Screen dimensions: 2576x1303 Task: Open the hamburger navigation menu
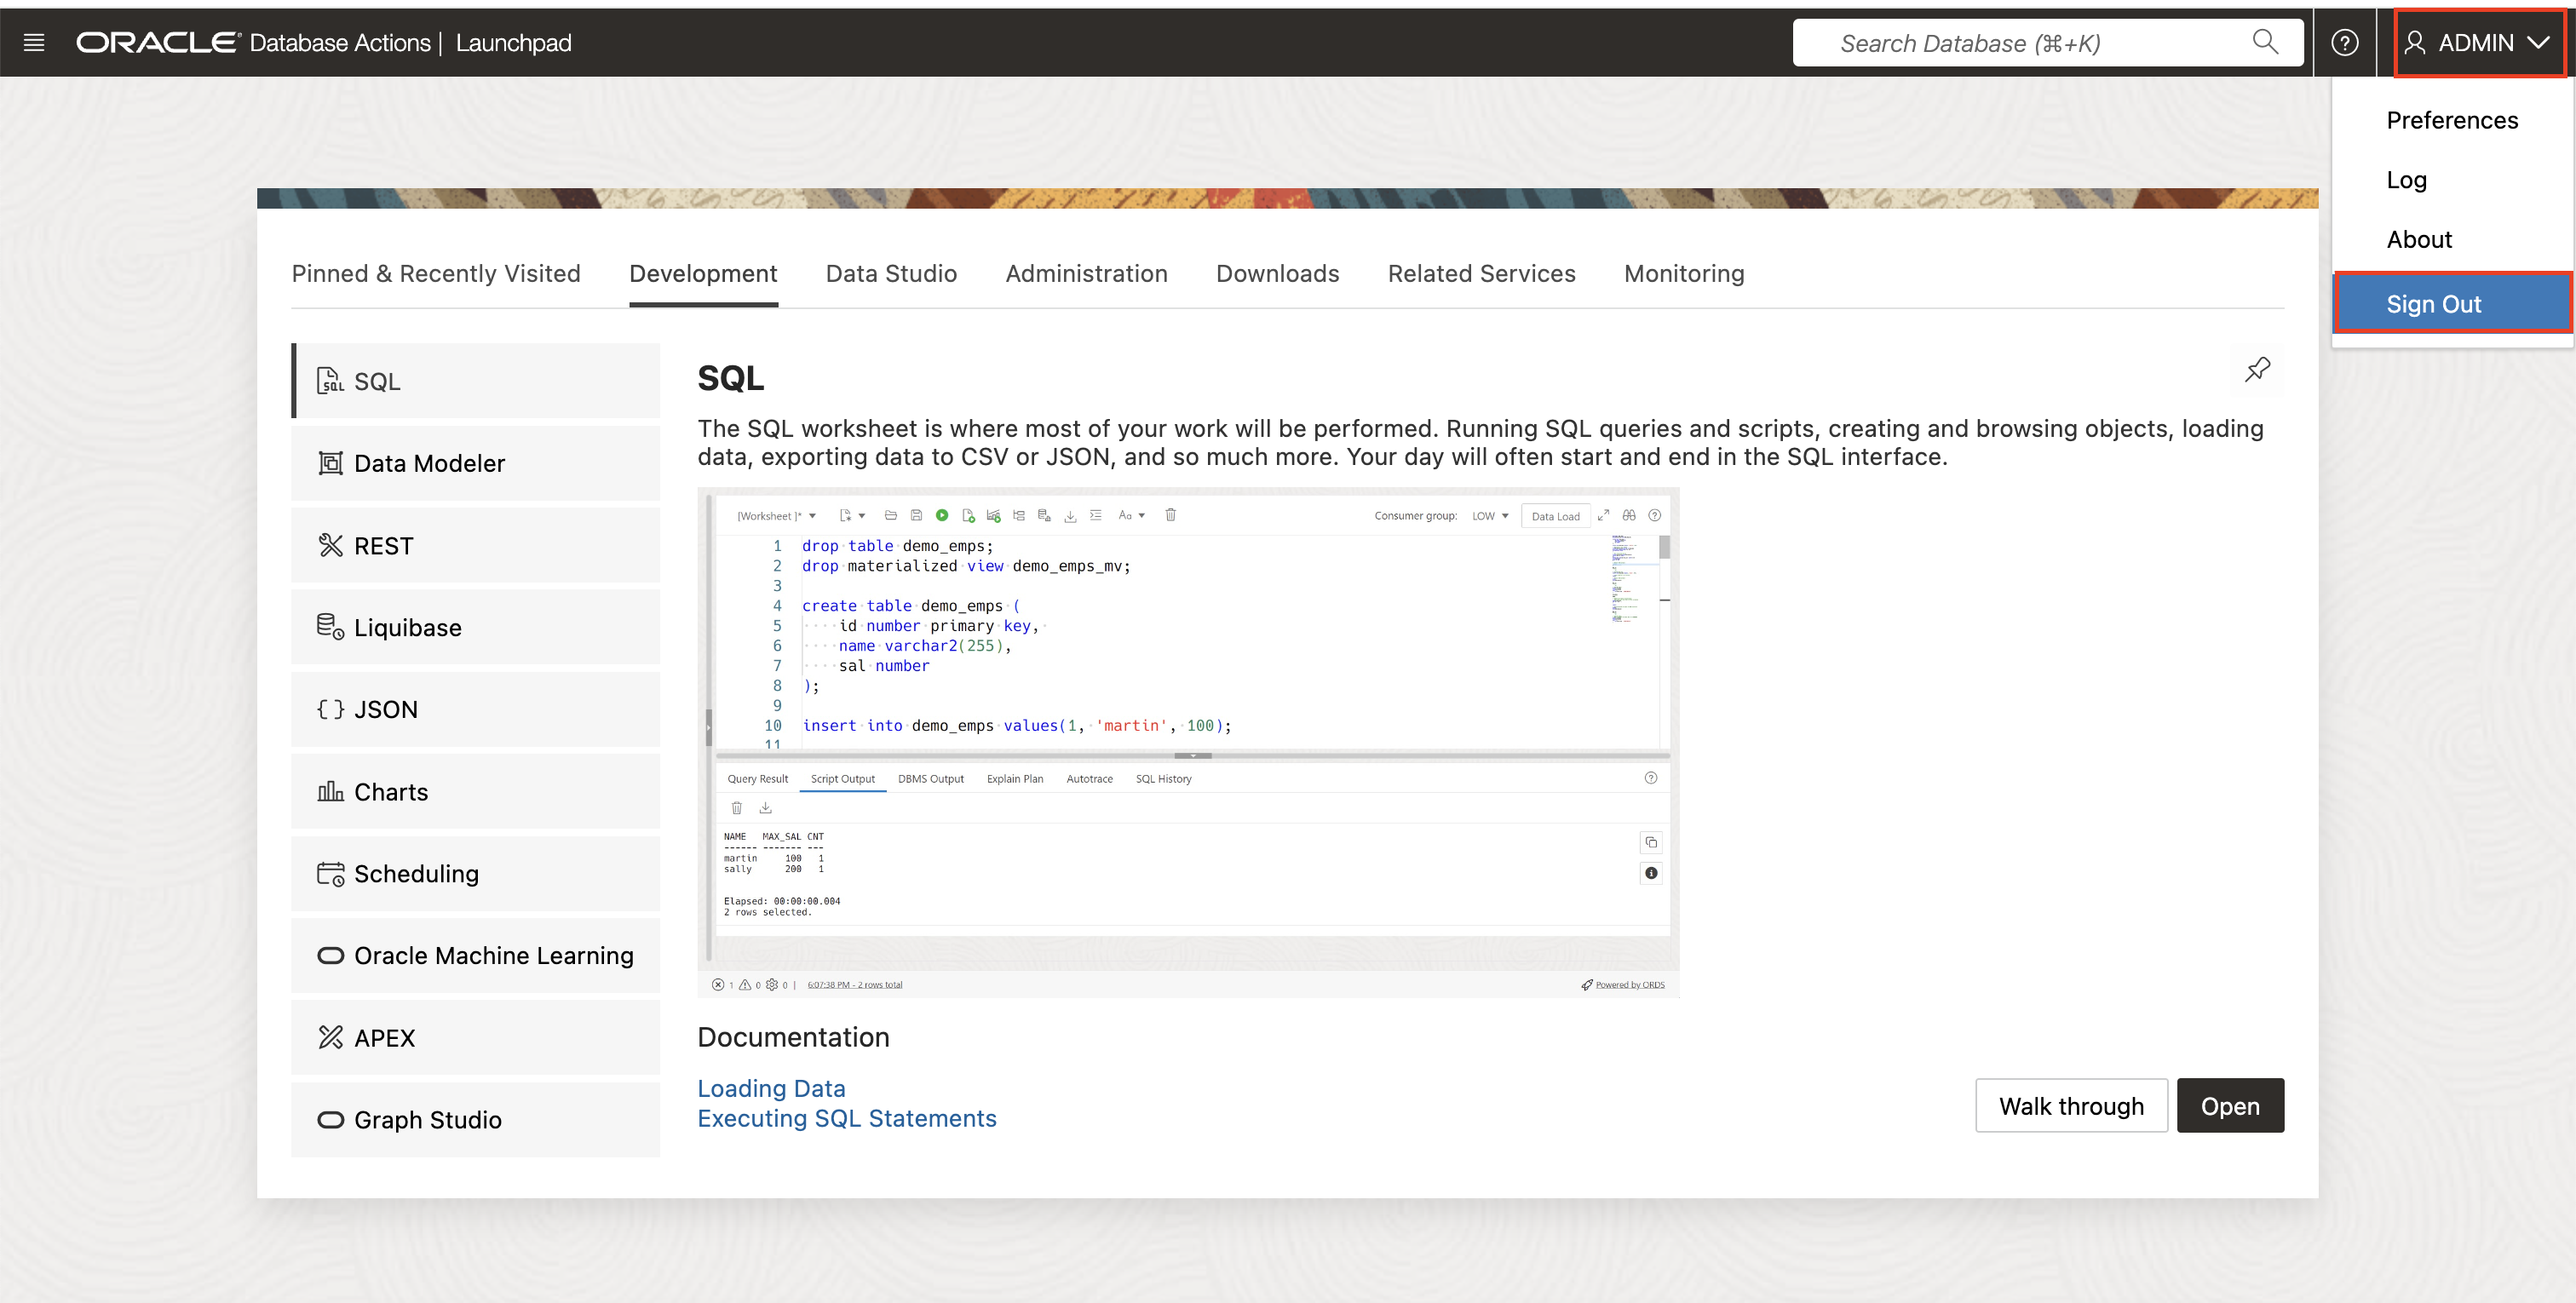tap(34, 43)
